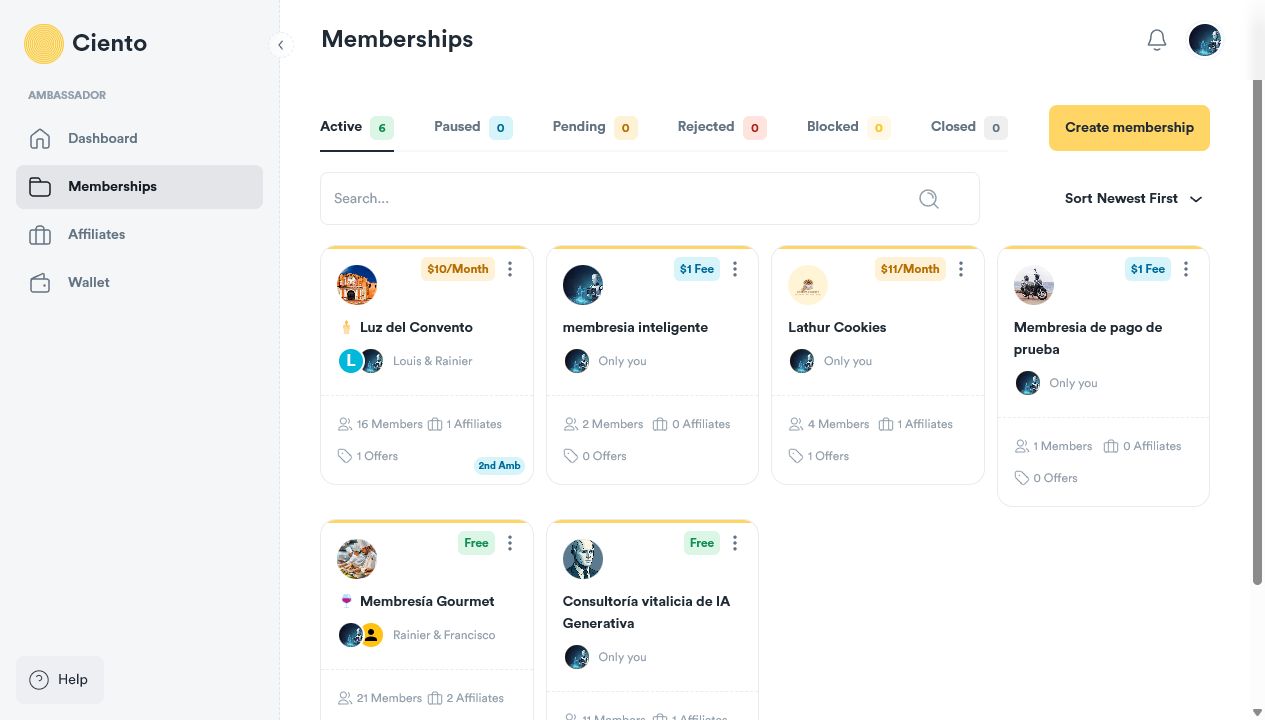Open the Membresía Gourmet card title
The height and width of the screenshot is (720, 1265).
(x=427, y=601)
